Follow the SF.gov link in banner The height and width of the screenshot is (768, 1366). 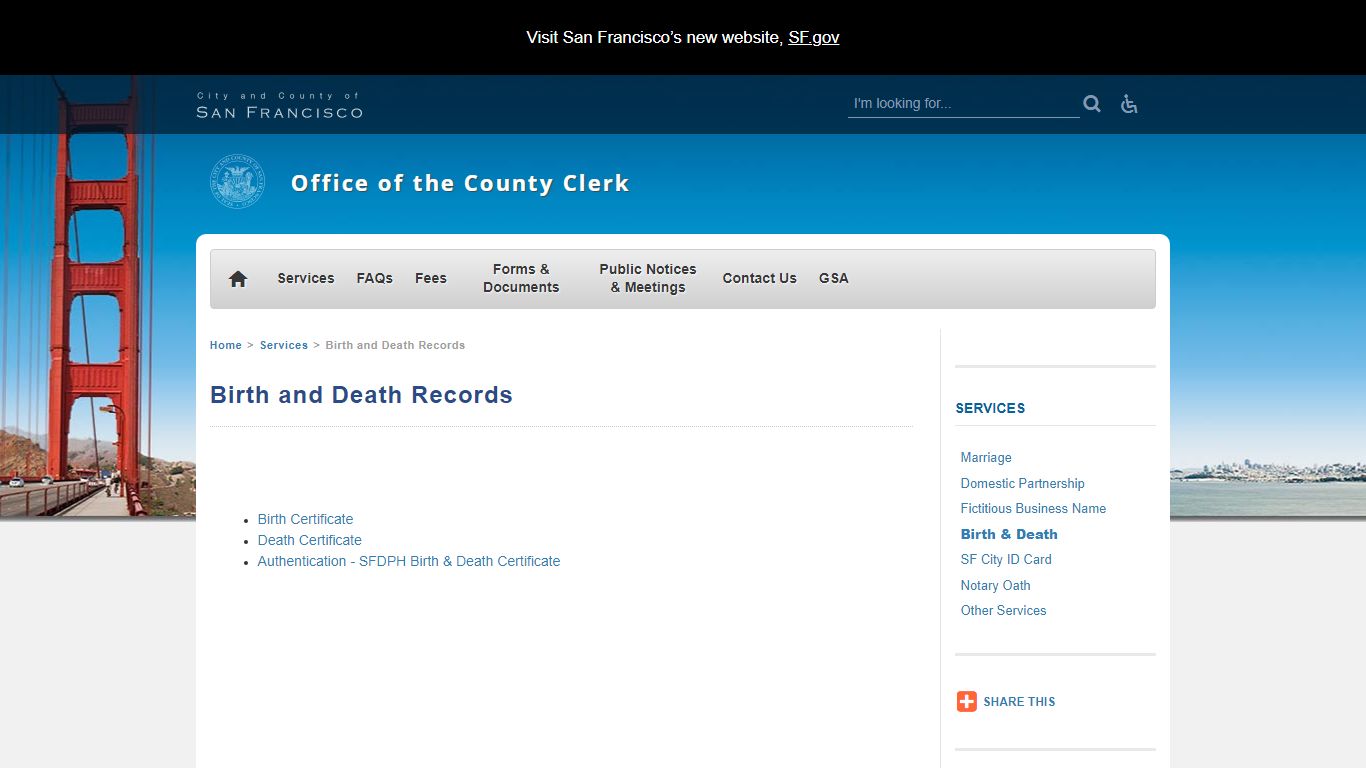click(814, 38)
